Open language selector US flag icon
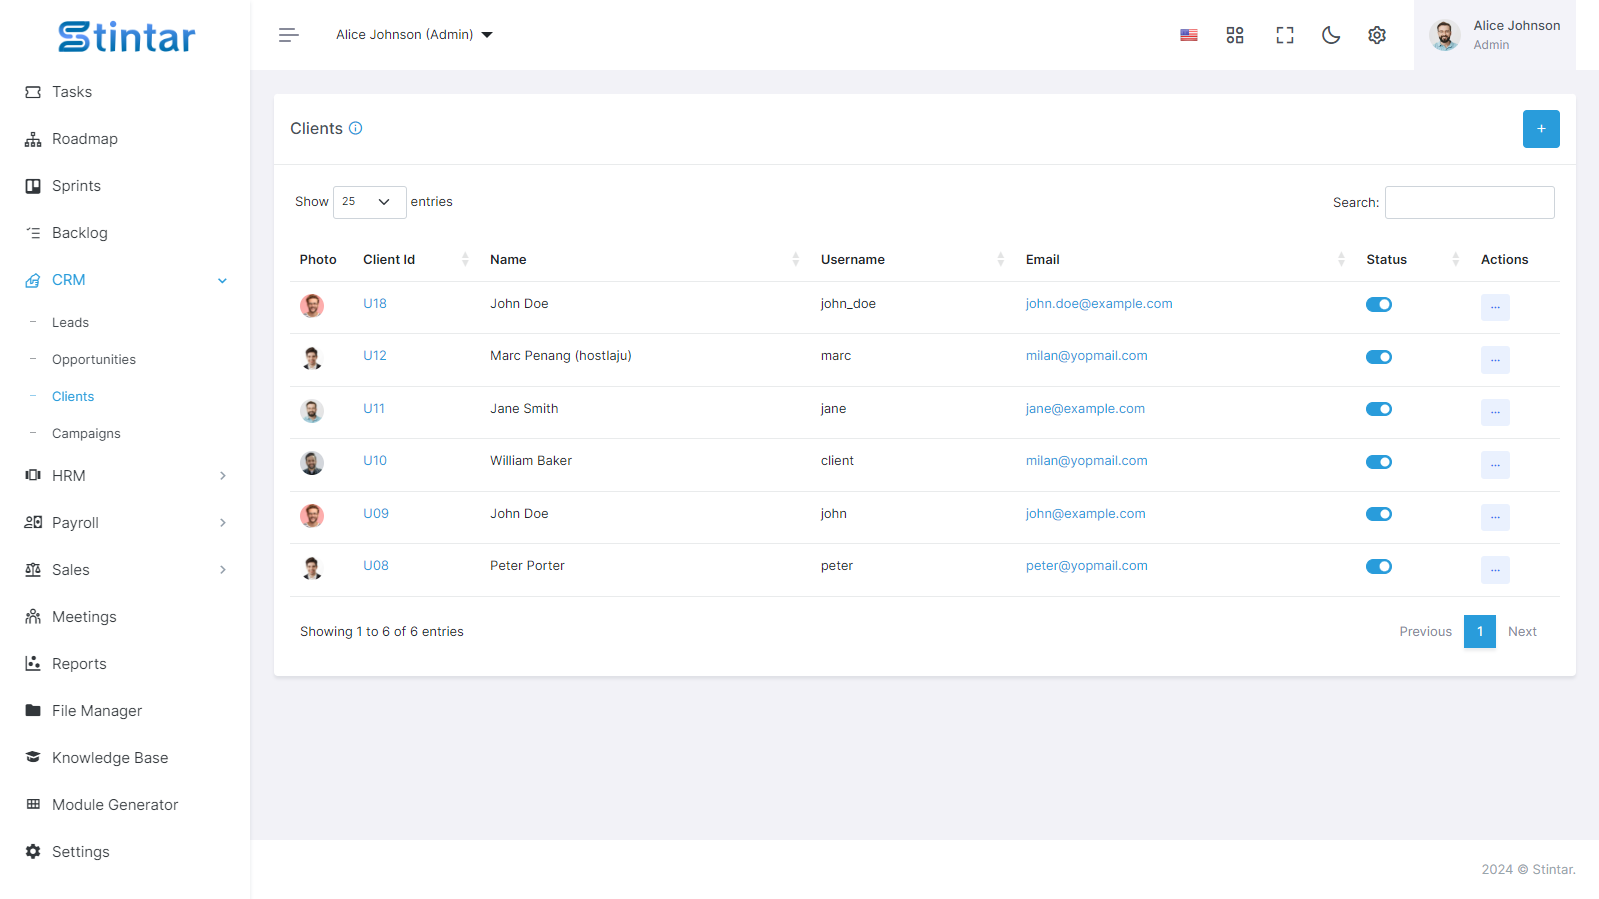This screenshot has height=899, width=1599. point(1189,35)
